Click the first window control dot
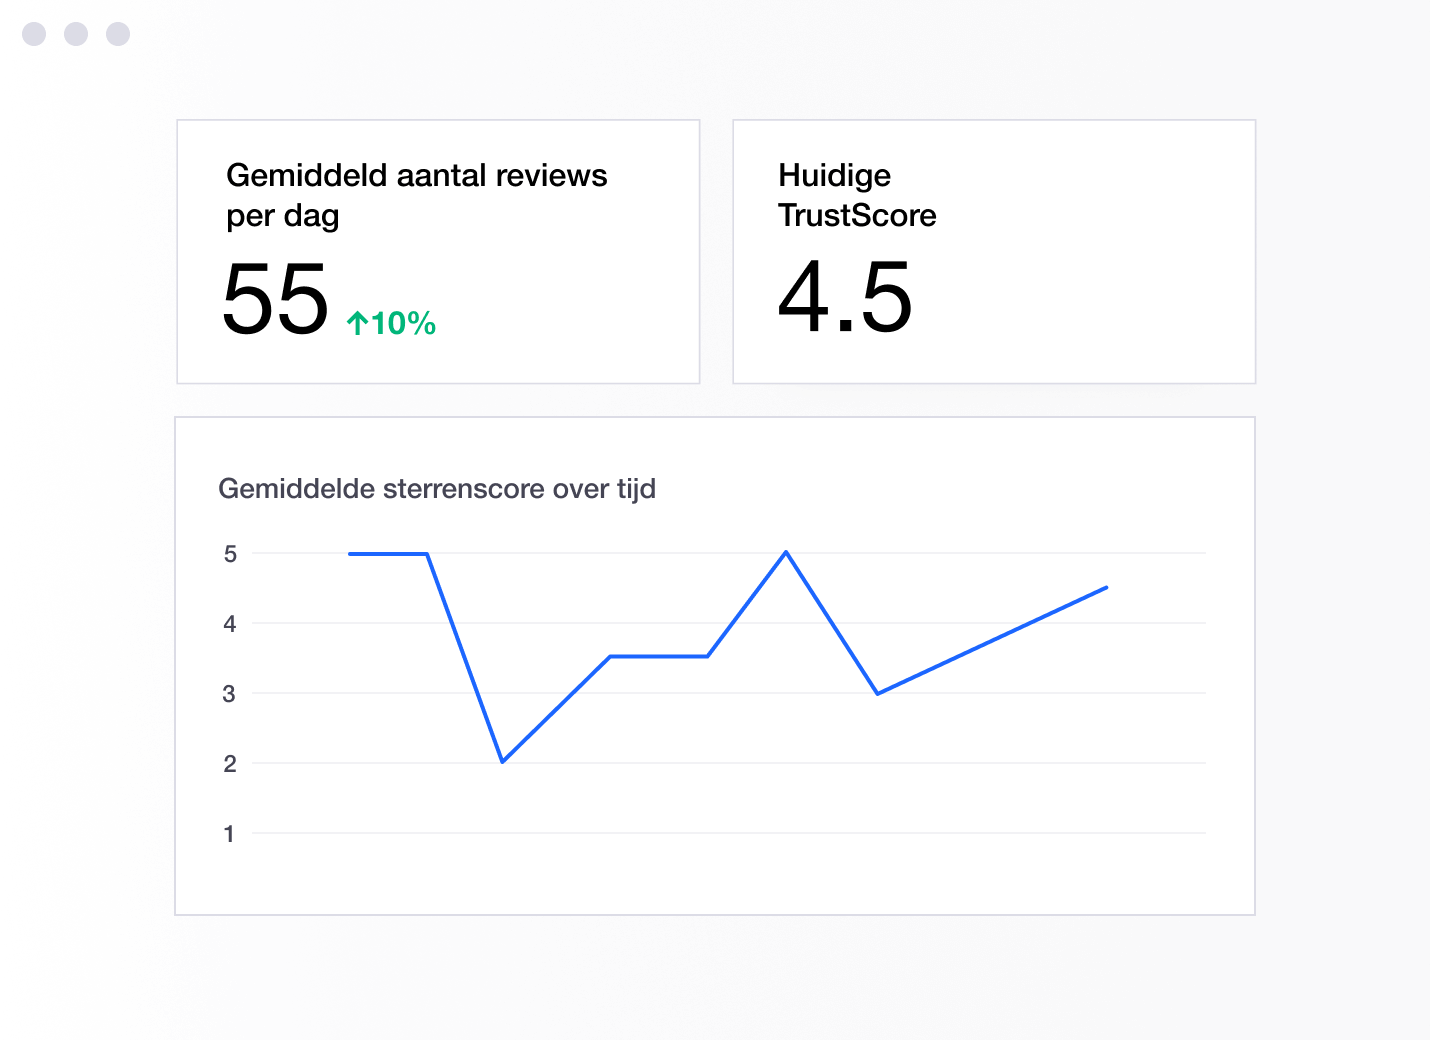 point(34,34)
